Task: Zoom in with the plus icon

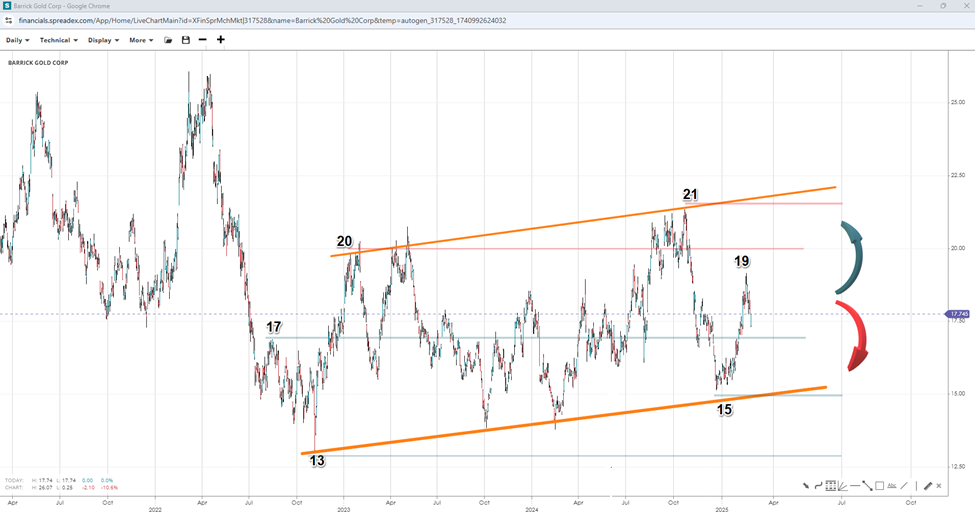Action: coord(221,40)
